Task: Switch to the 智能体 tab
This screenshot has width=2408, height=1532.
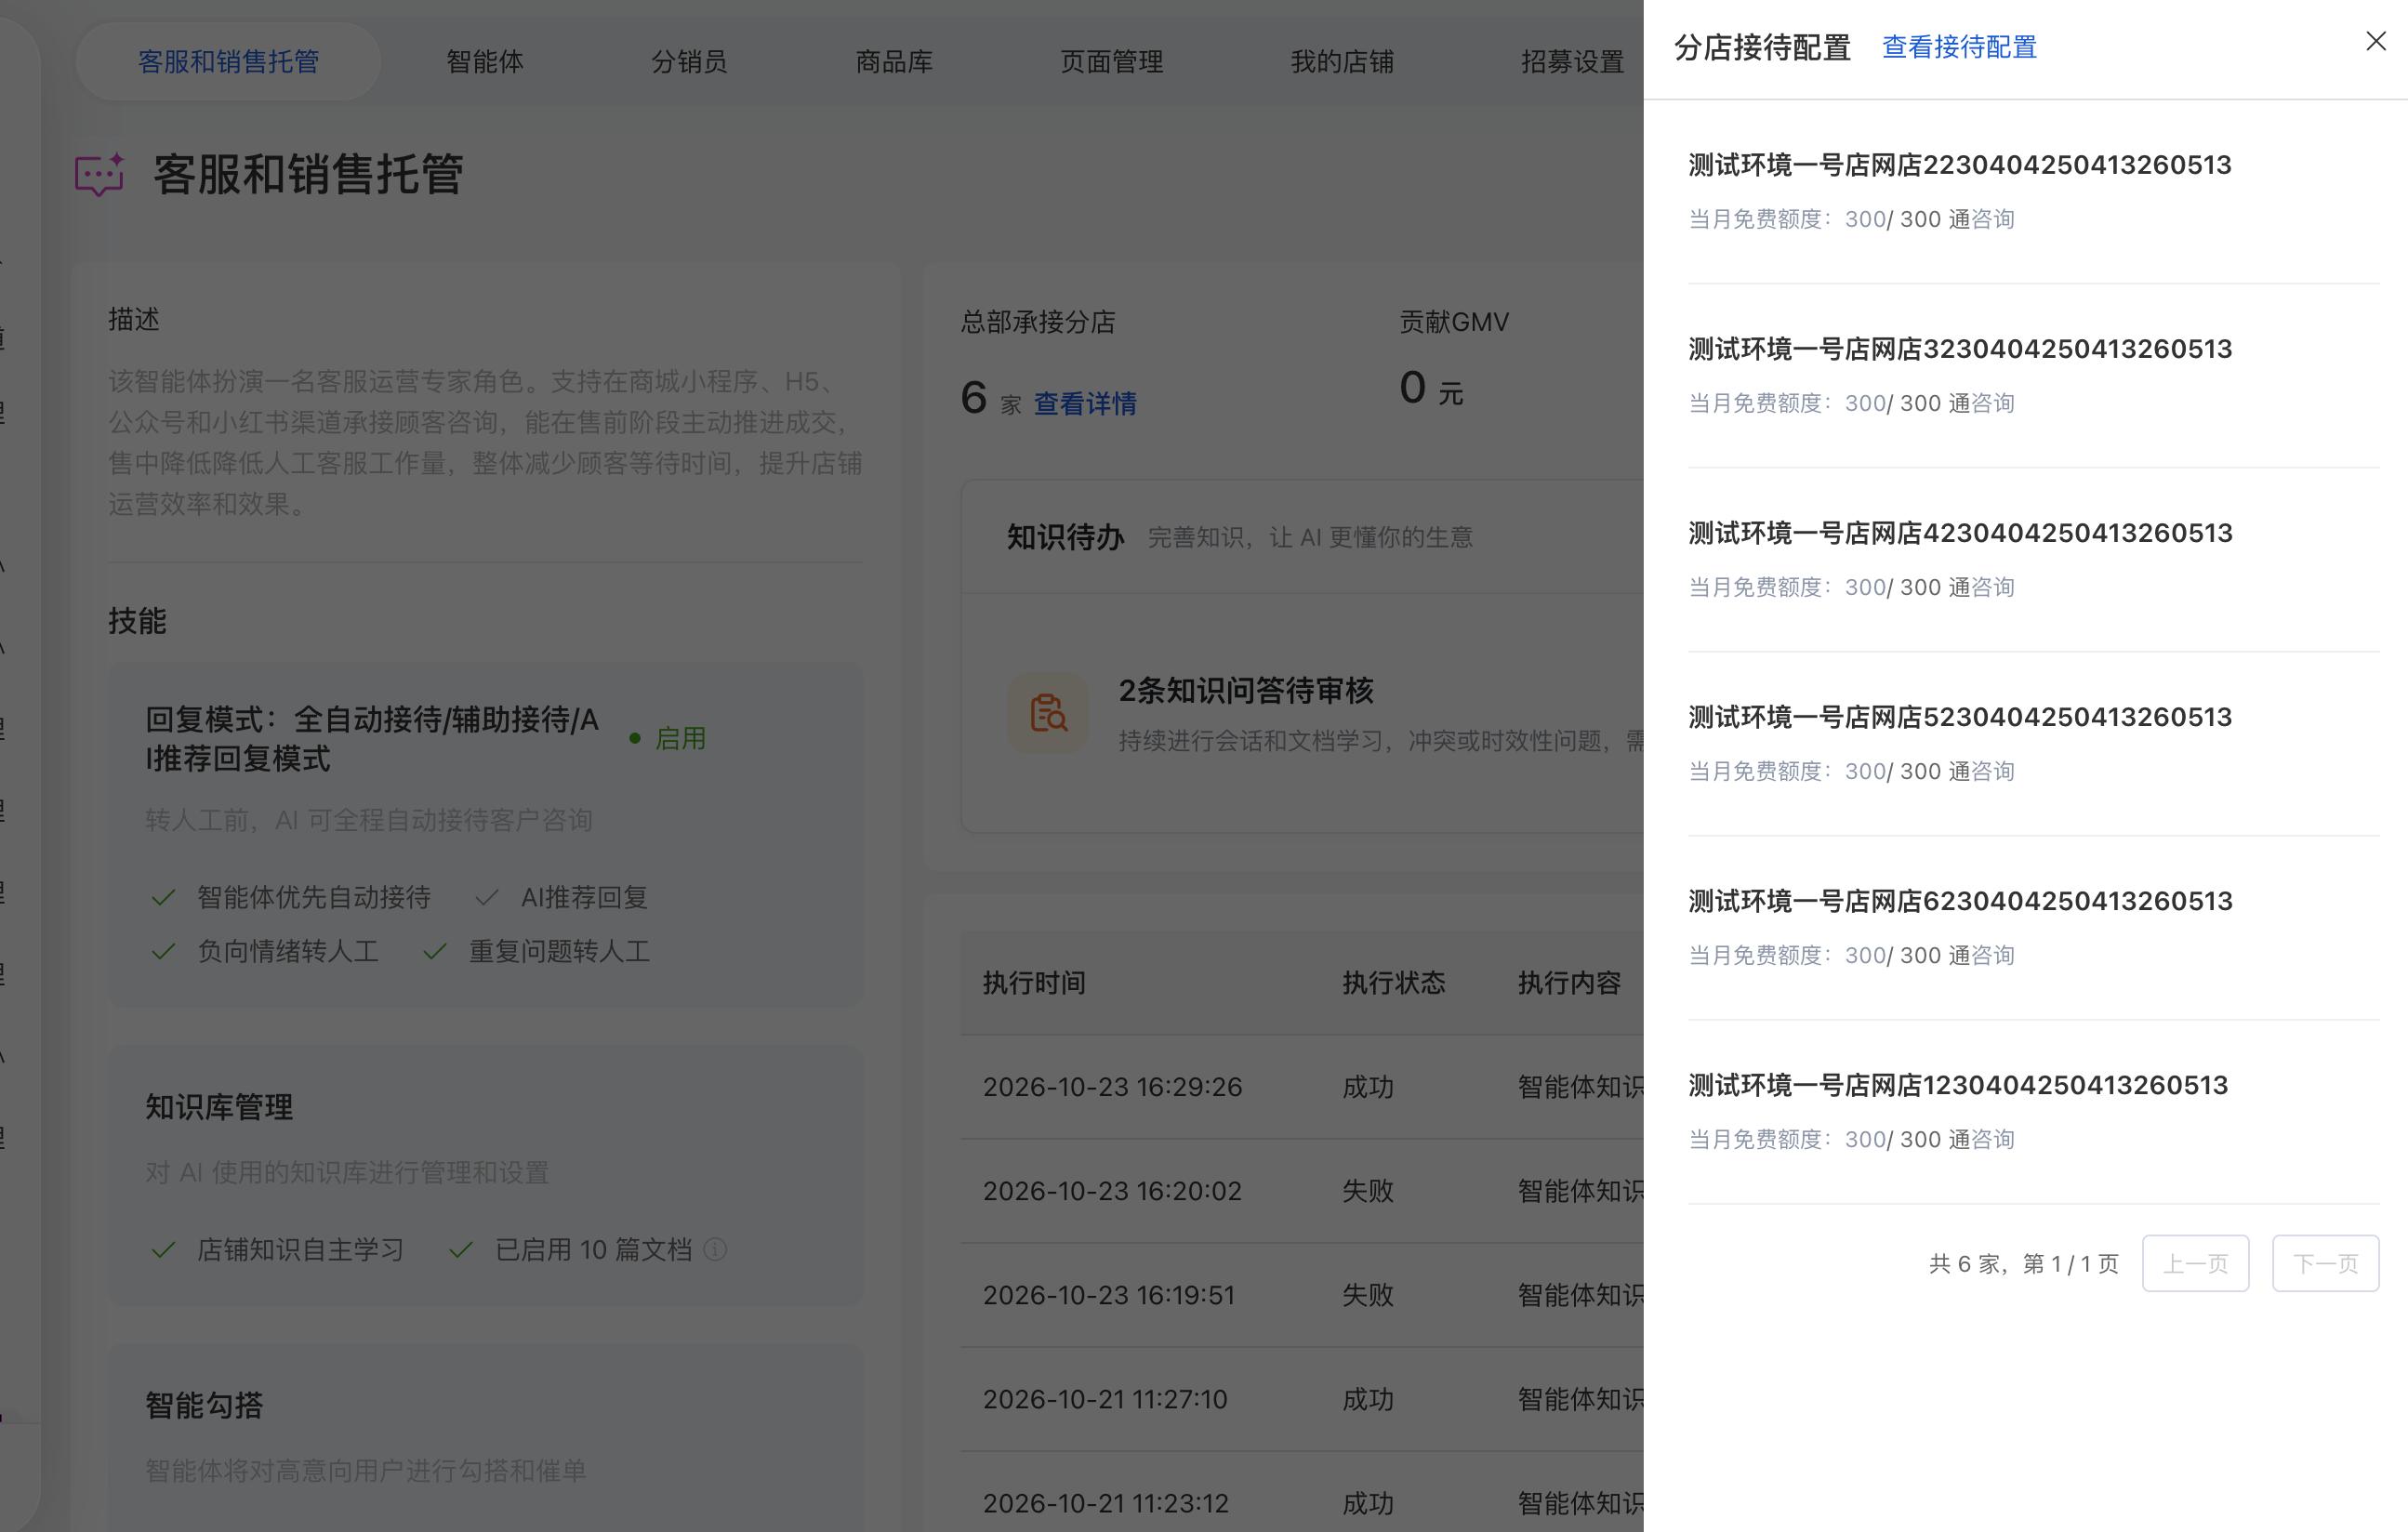Action: coord(485,61)
